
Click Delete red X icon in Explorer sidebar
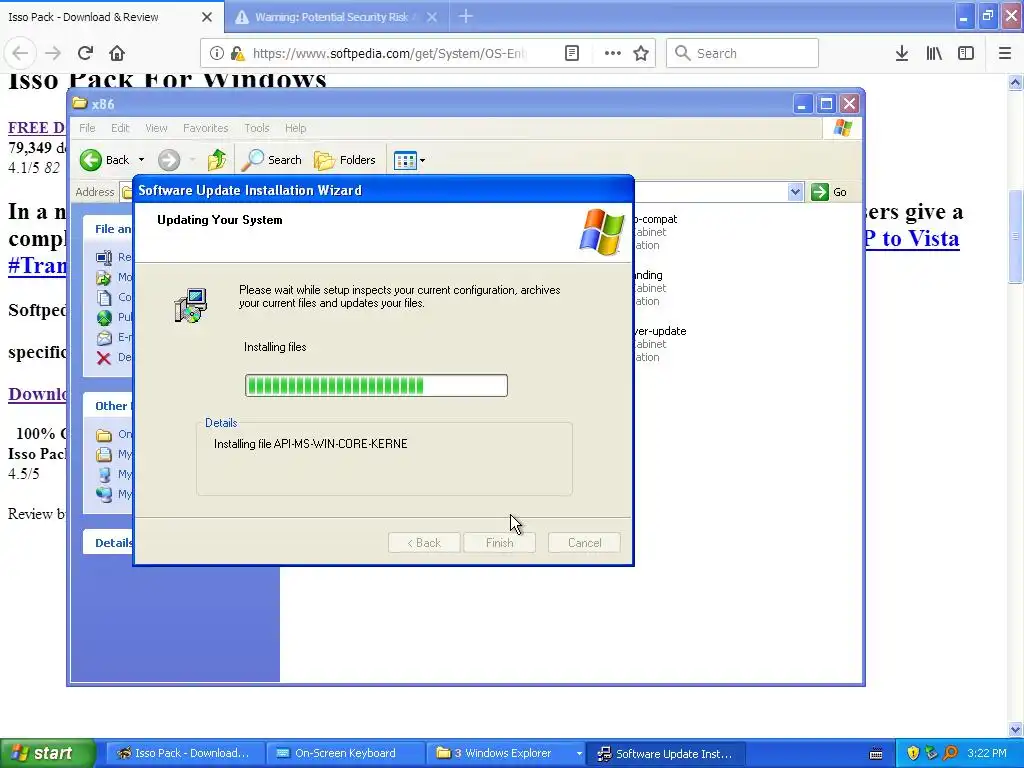[x=104, y=357]
